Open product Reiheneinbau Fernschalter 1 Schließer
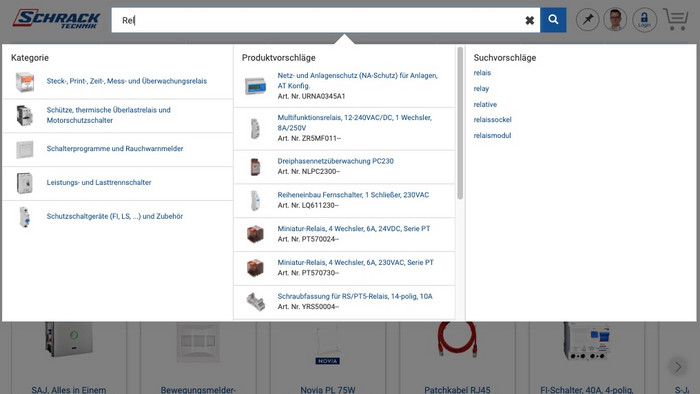 [353, 195]
